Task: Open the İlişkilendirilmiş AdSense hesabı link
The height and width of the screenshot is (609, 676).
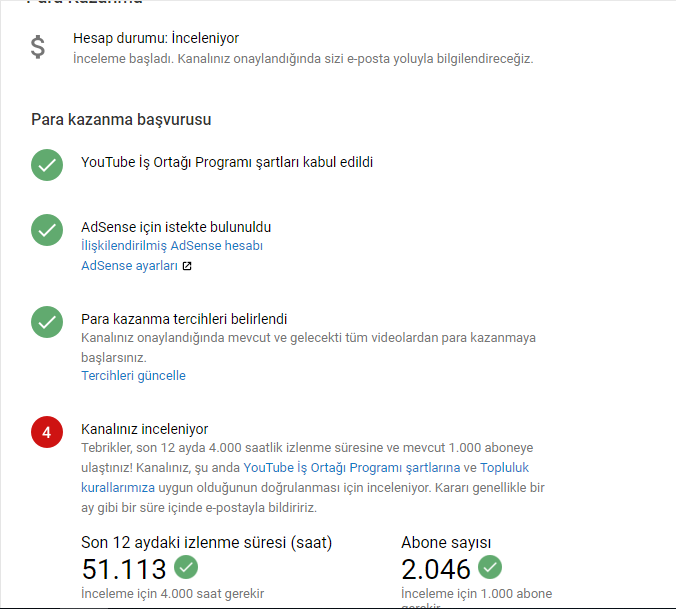Action: point(172,246)
